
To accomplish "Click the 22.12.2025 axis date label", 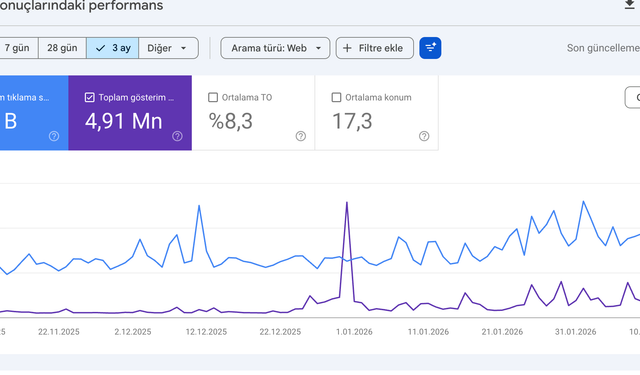I will pyautogui.click(x=280, y=332).
